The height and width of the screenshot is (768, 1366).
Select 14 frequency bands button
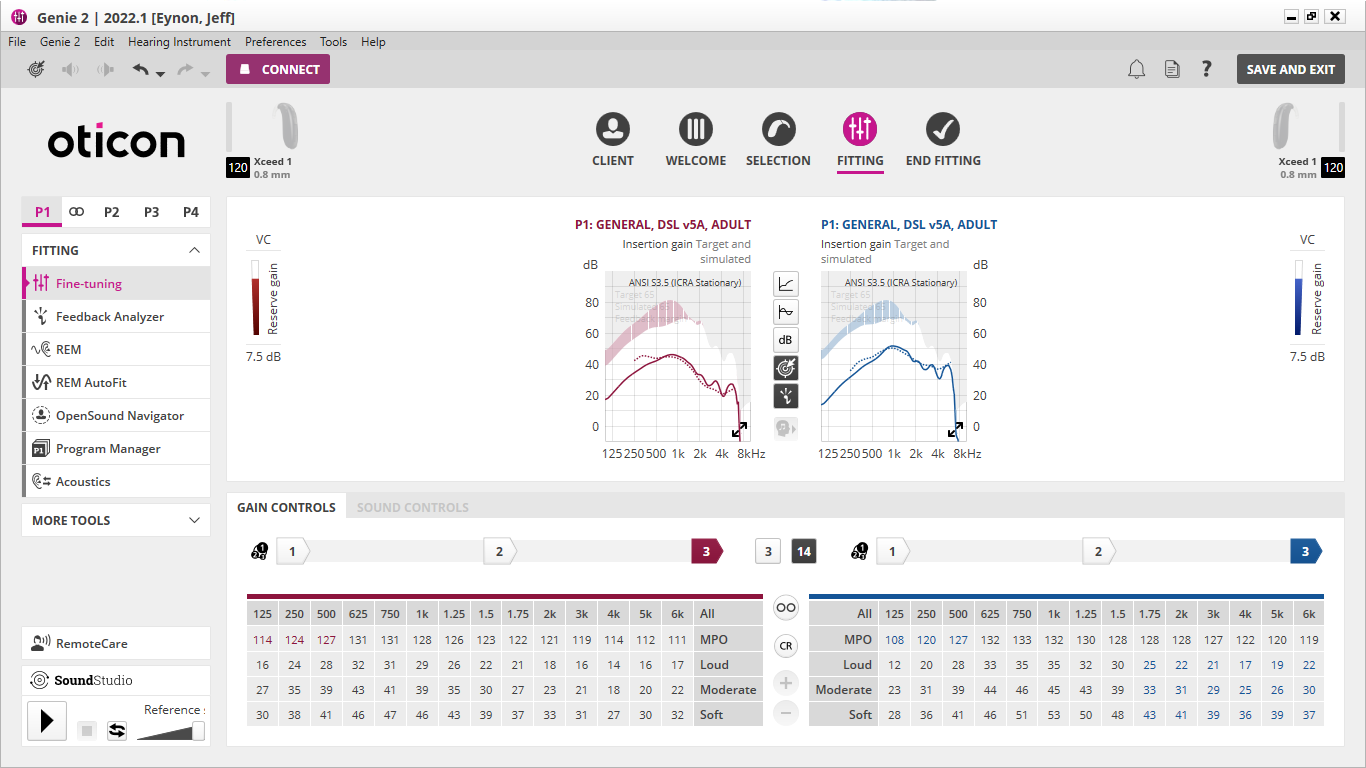click(804, 551)
